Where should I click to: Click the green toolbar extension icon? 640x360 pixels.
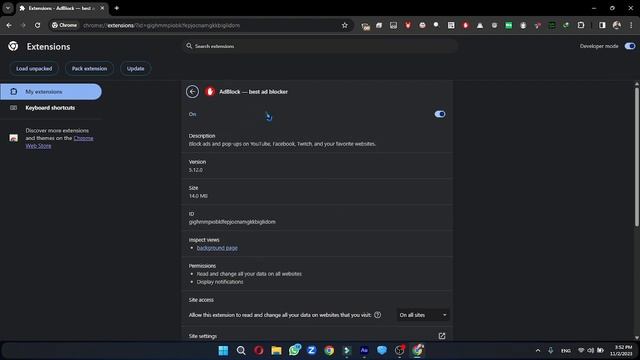point(509,25)
